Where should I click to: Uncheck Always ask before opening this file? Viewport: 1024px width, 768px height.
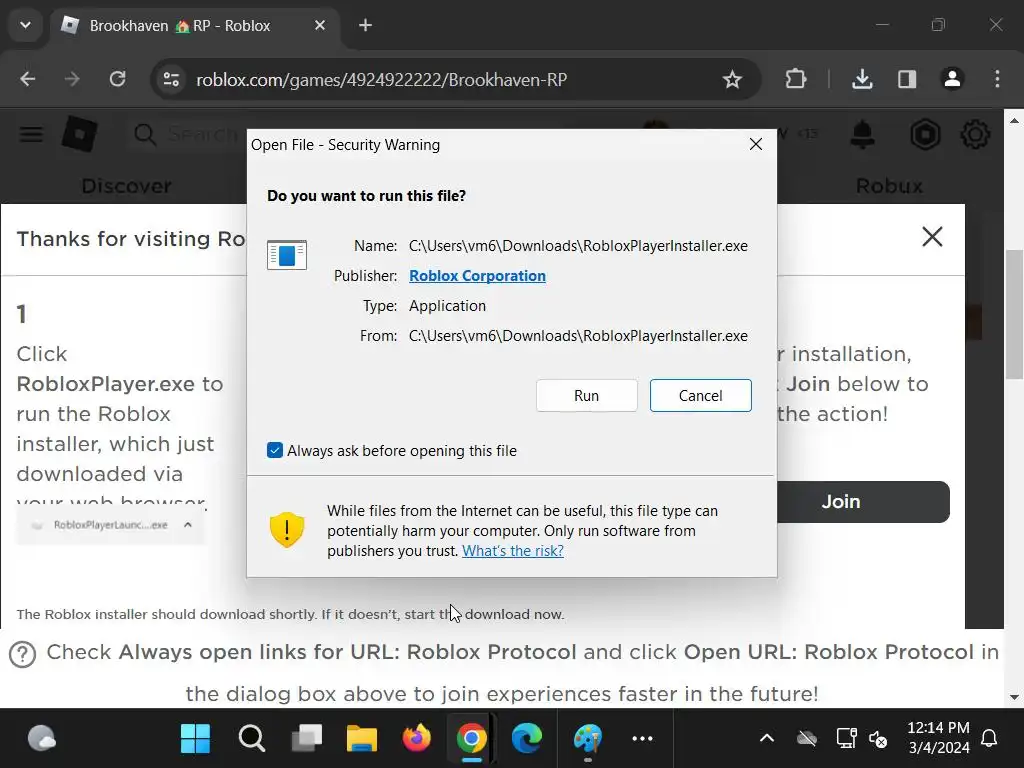275,451
